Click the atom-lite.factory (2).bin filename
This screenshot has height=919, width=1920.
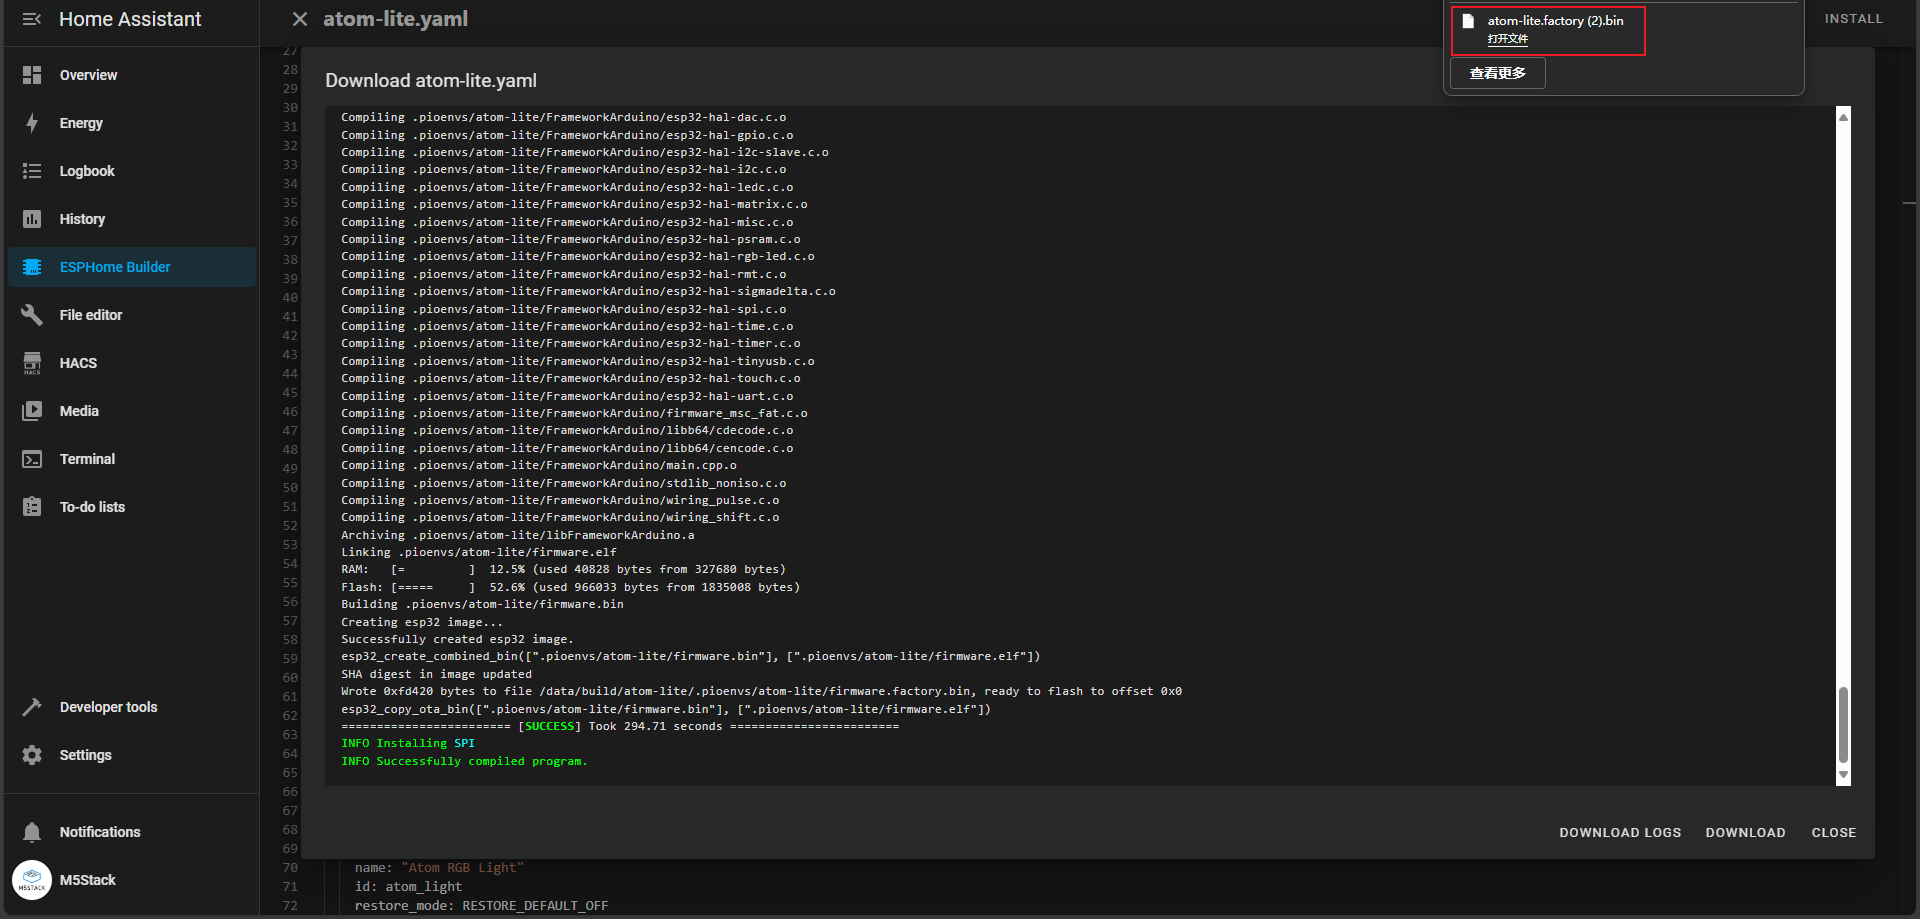point(1555,21)
